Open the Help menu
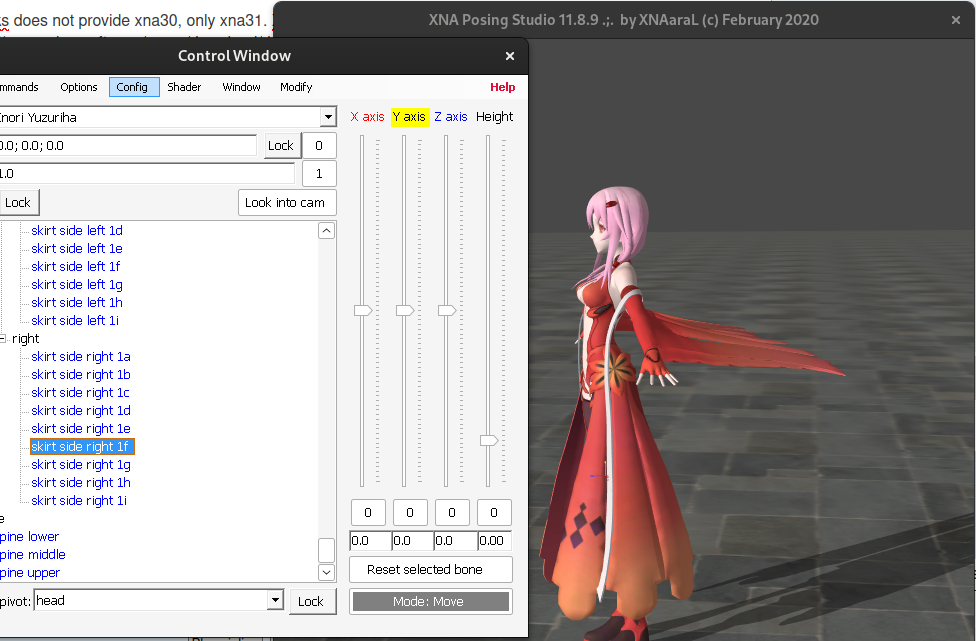 pos(502,87)
